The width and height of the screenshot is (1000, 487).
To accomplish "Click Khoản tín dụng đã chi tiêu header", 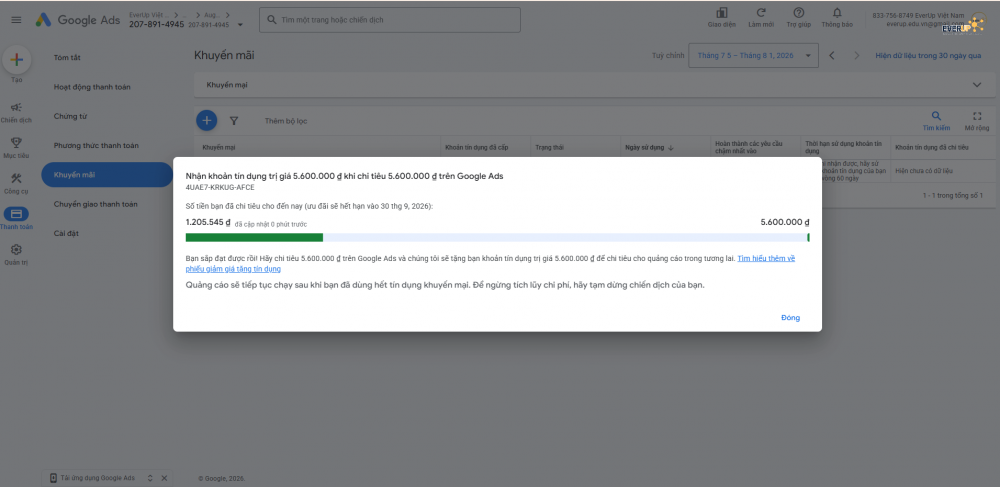I will 932,147.
